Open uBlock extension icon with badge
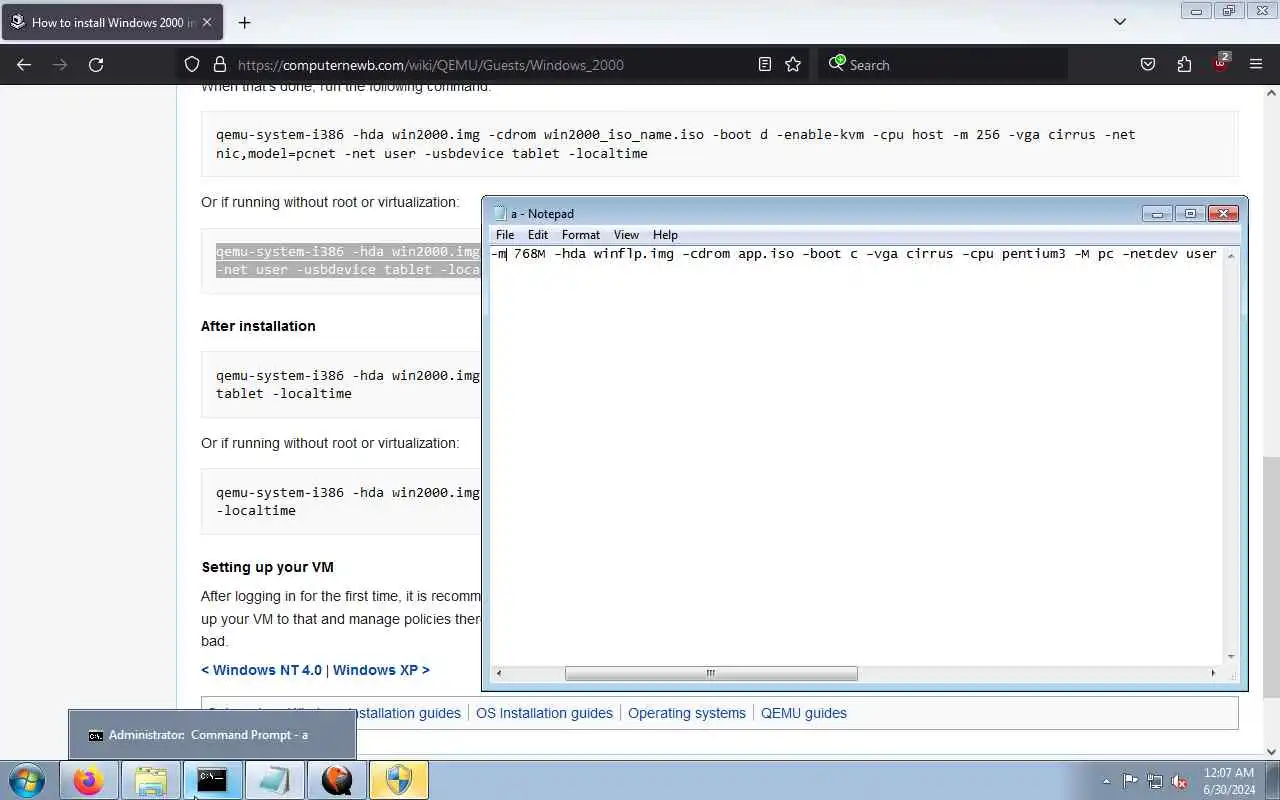Screen dimensions: 1280x800 click(1220, 64)
